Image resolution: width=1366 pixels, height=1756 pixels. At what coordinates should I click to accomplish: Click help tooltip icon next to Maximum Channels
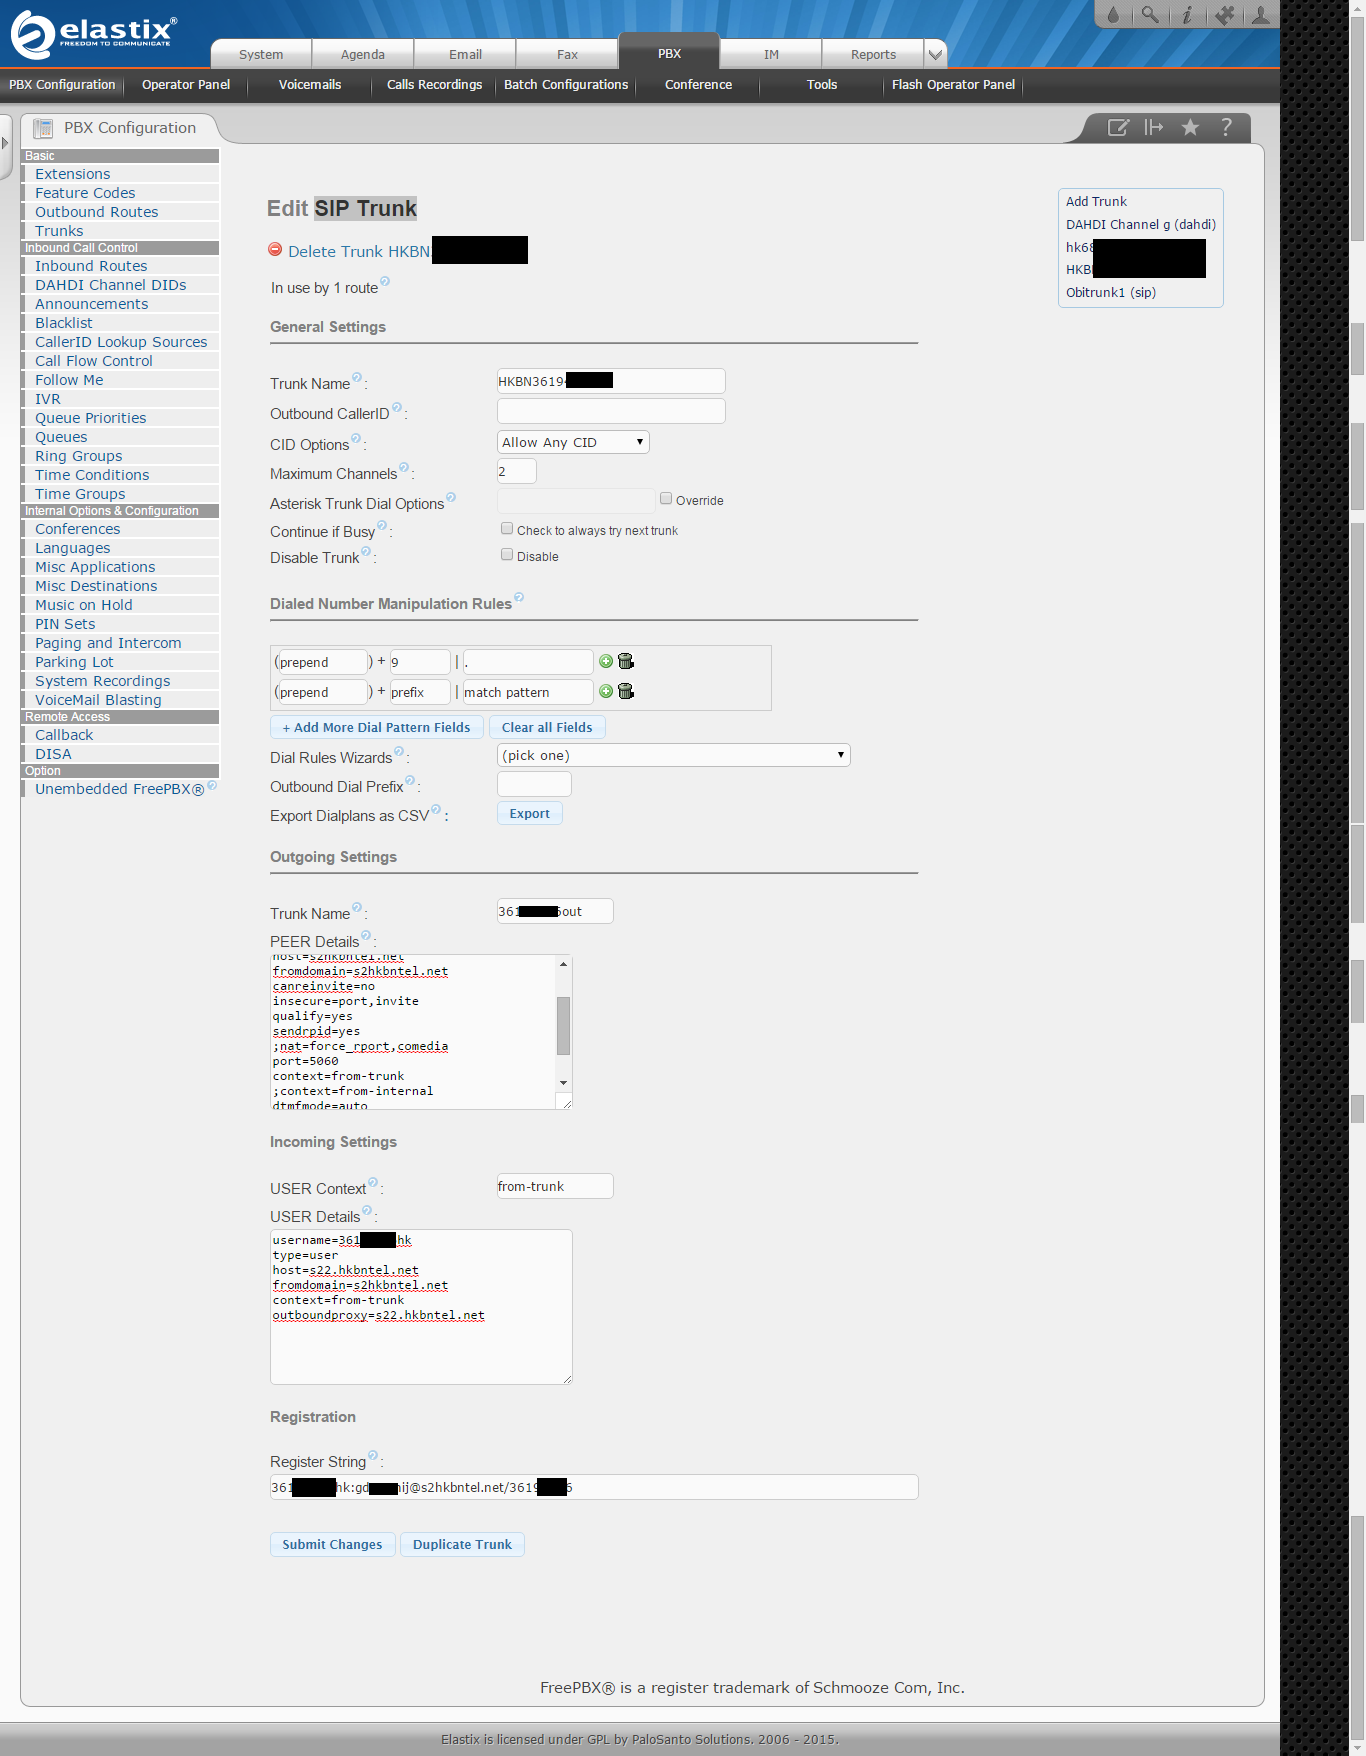(x=404, y=468)
